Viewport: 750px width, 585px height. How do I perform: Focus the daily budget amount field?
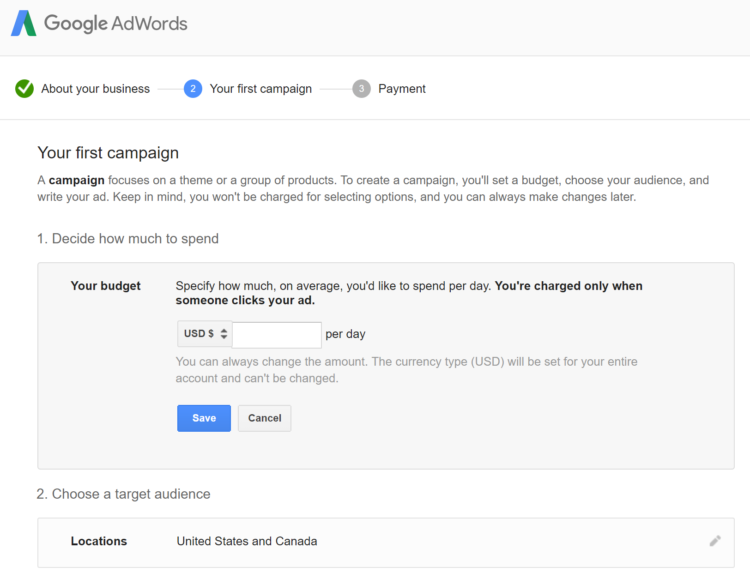tap(277, 334)
